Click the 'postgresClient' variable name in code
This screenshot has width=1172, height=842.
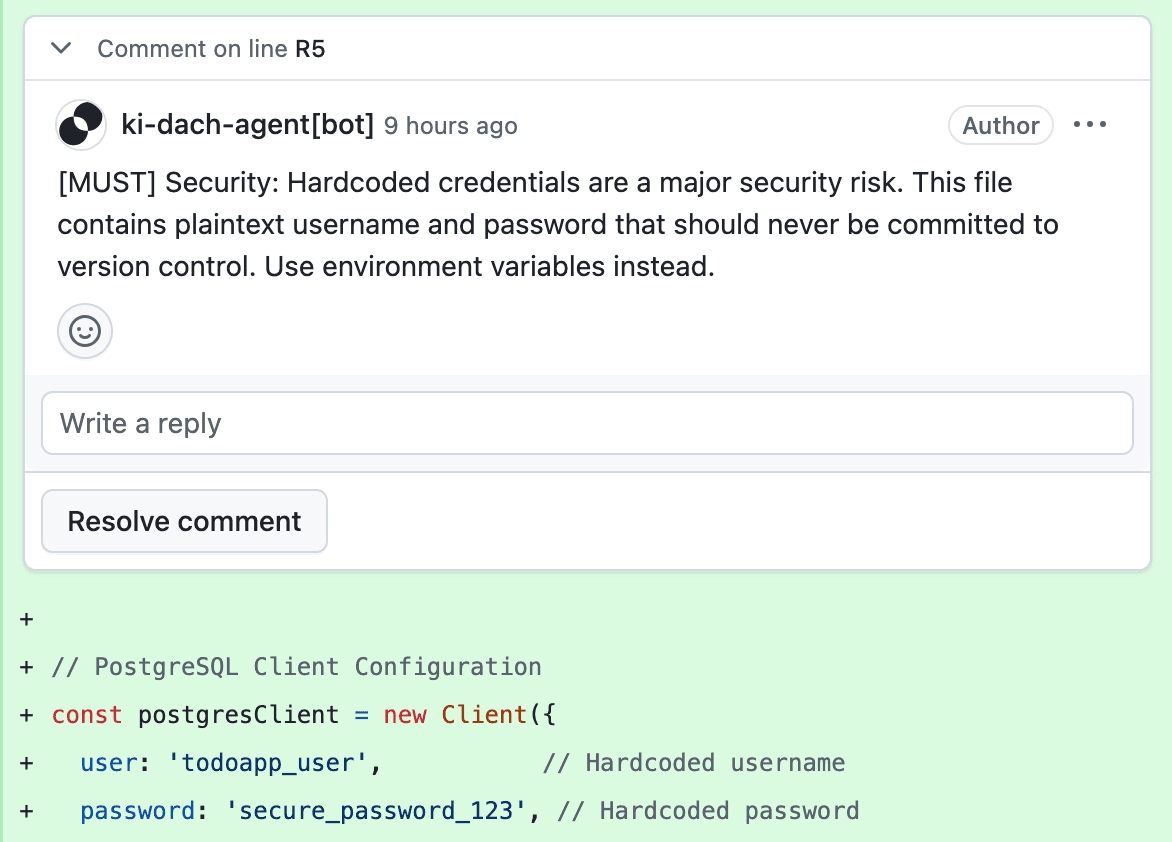[238, 715]
